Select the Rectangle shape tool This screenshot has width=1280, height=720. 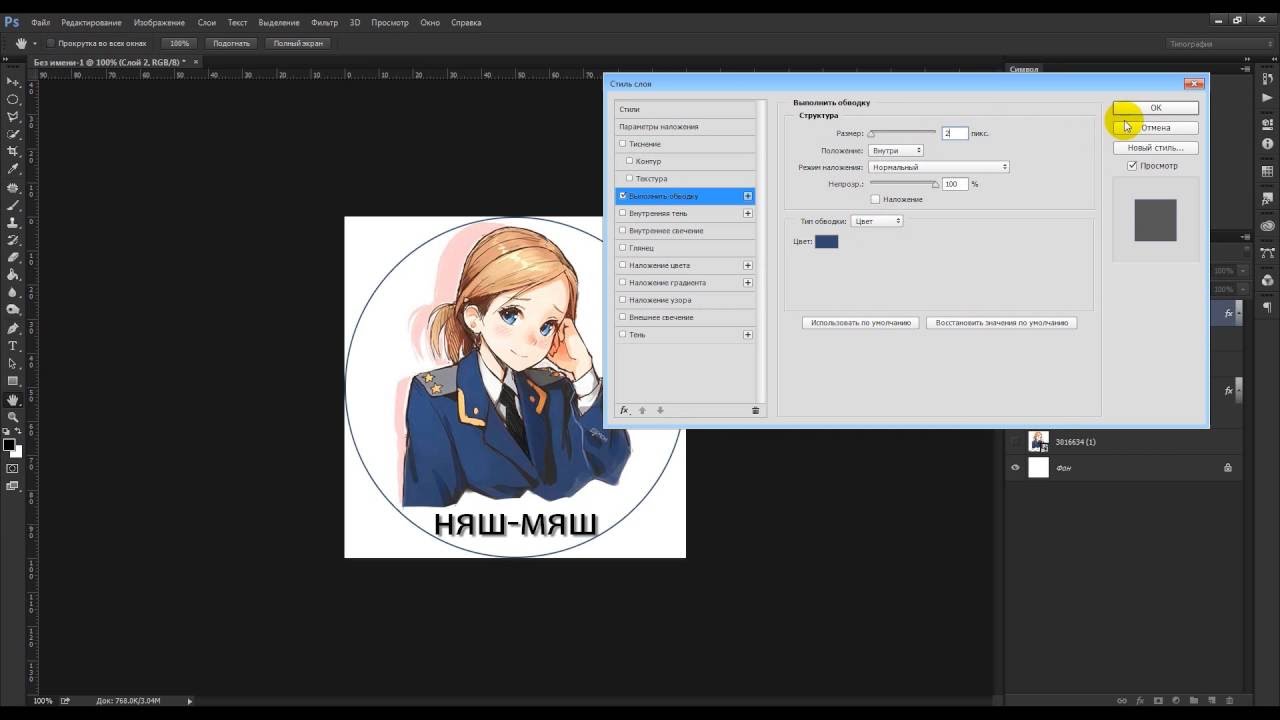click(13, 381)
